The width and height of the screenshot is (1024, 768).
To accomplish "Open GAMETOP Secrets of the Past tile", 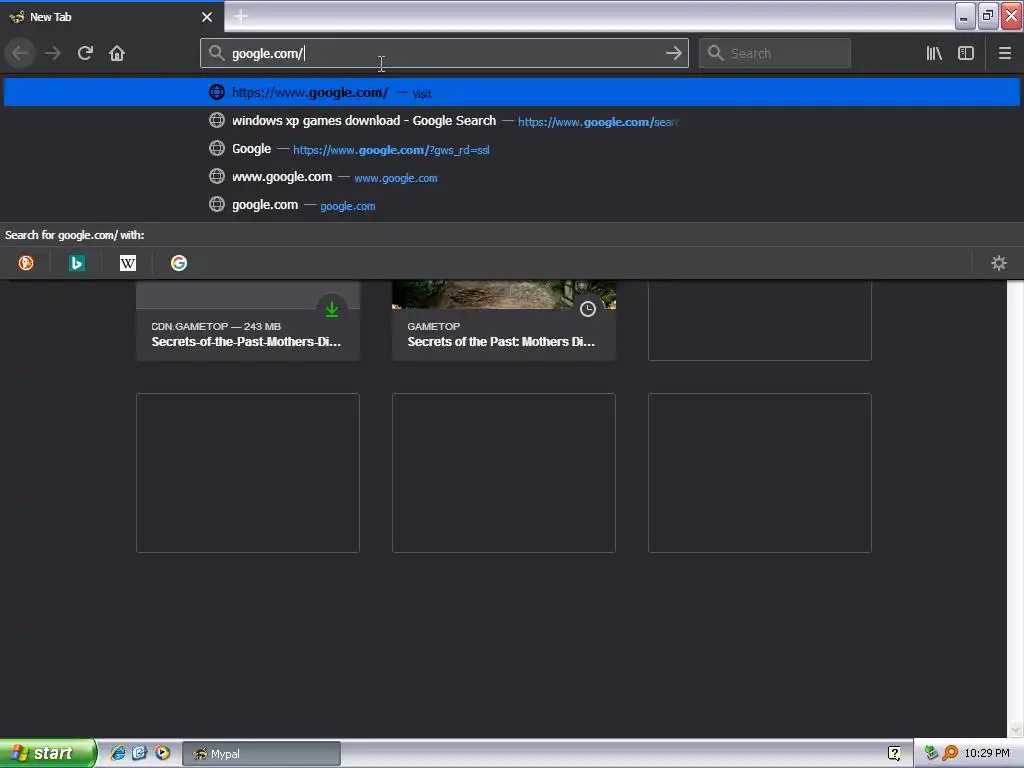I will [504, 321].
